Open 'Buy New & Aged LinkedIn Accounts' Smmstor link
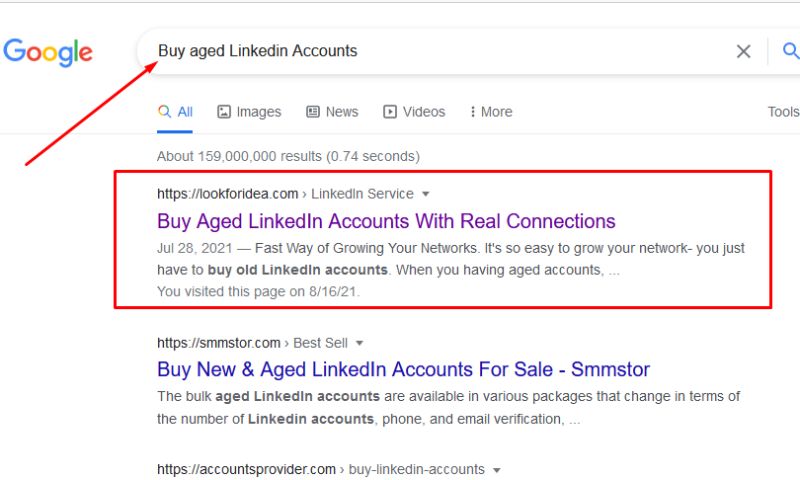 (x=403, y=370)
